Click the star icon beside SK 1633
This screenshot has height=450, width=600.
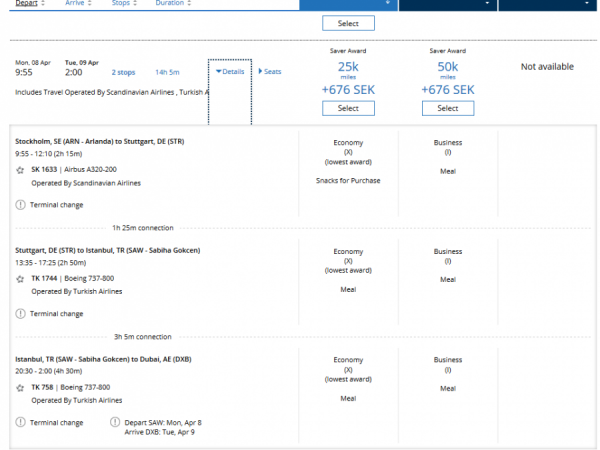pos(20,170)
